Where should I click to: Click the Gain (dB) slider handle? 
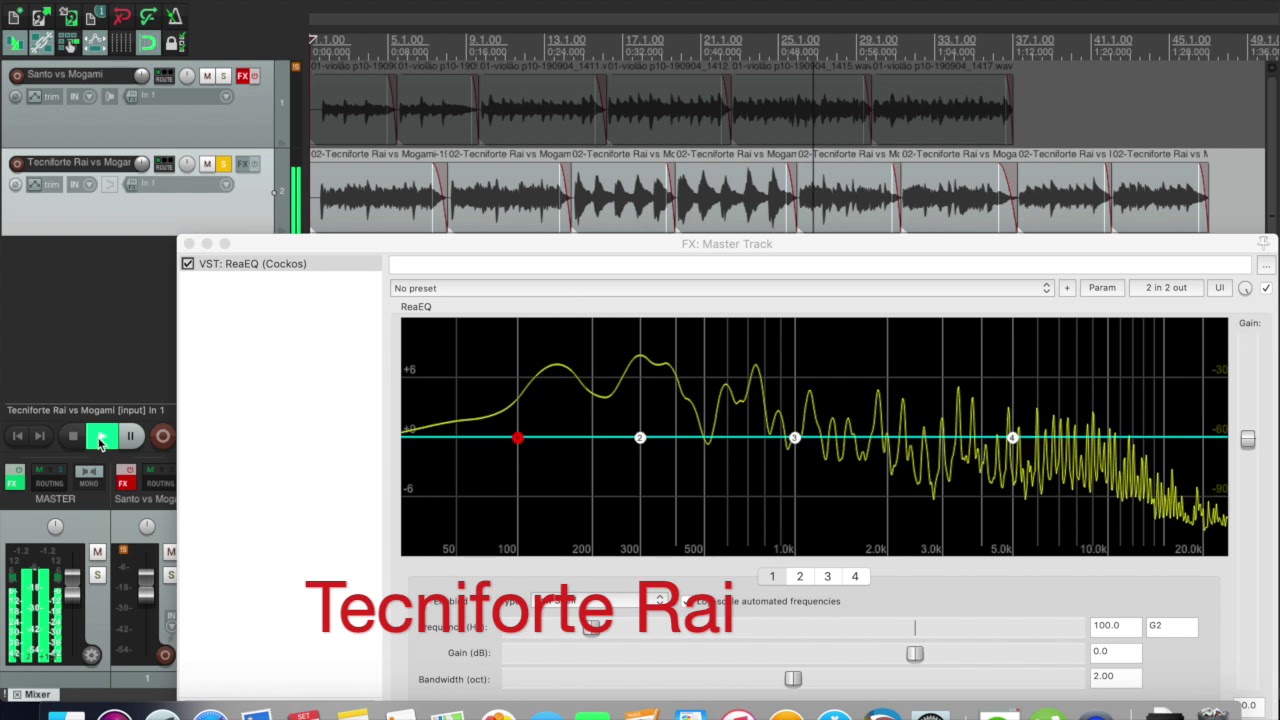point(915,653)
